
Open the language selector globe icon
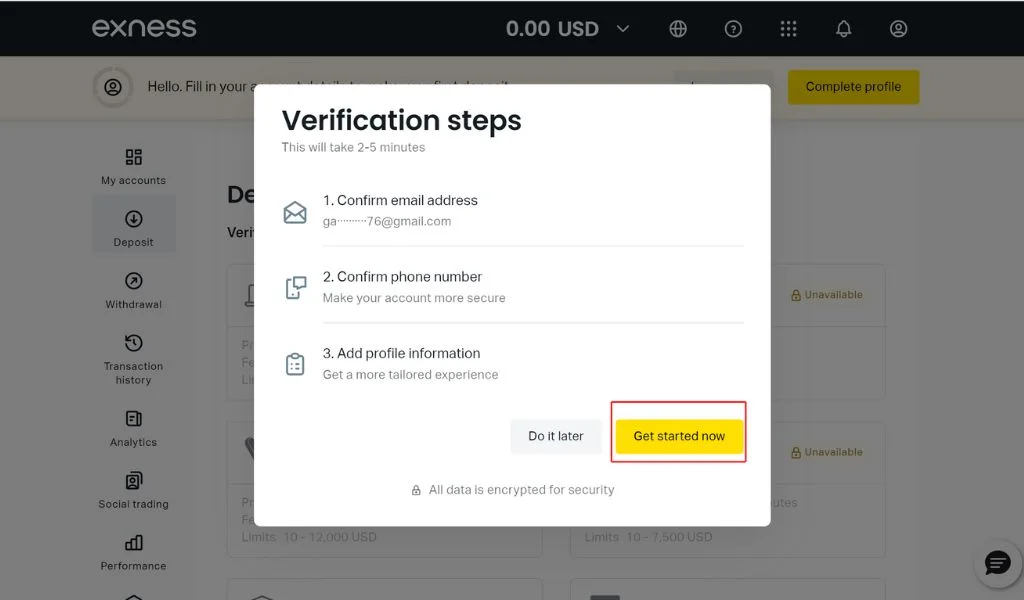pos(678,29)
